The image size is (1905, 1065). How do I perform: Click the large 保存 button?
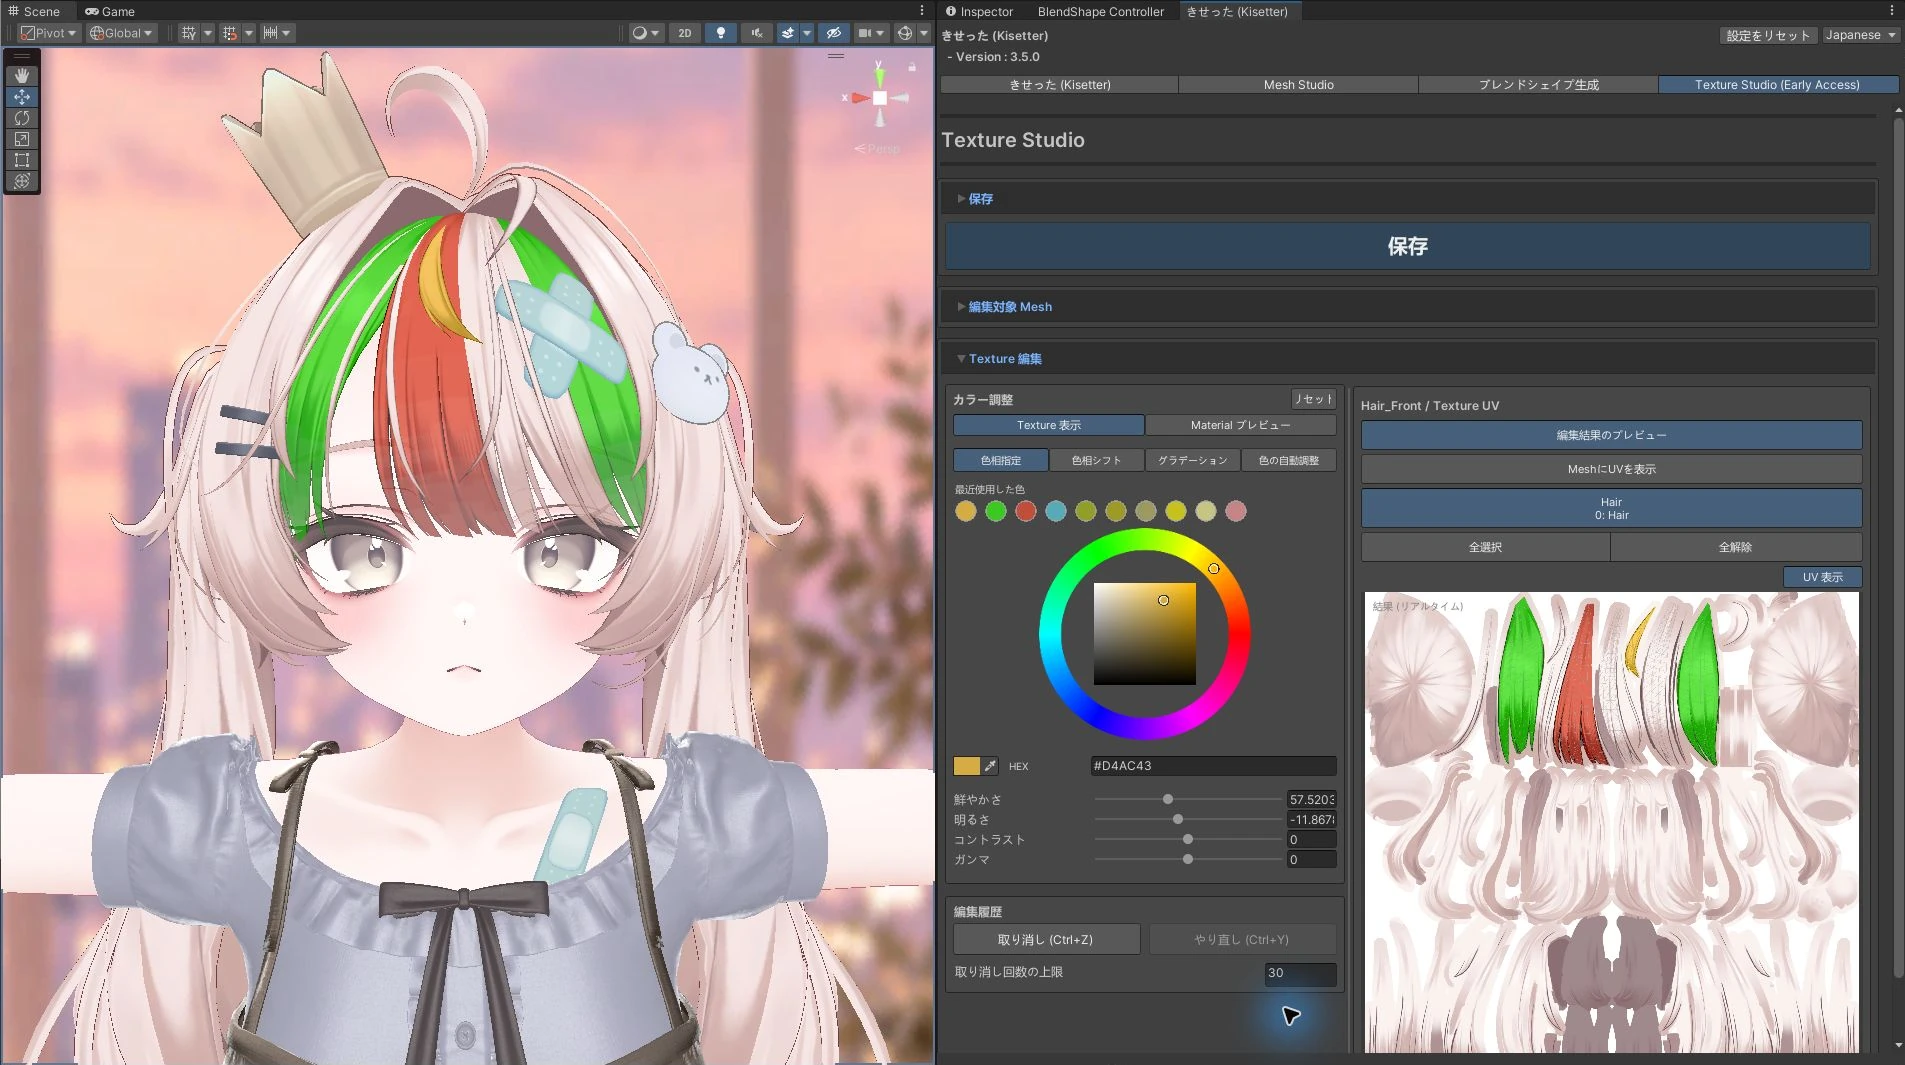pyautogui.click(x=1407, y=246)
